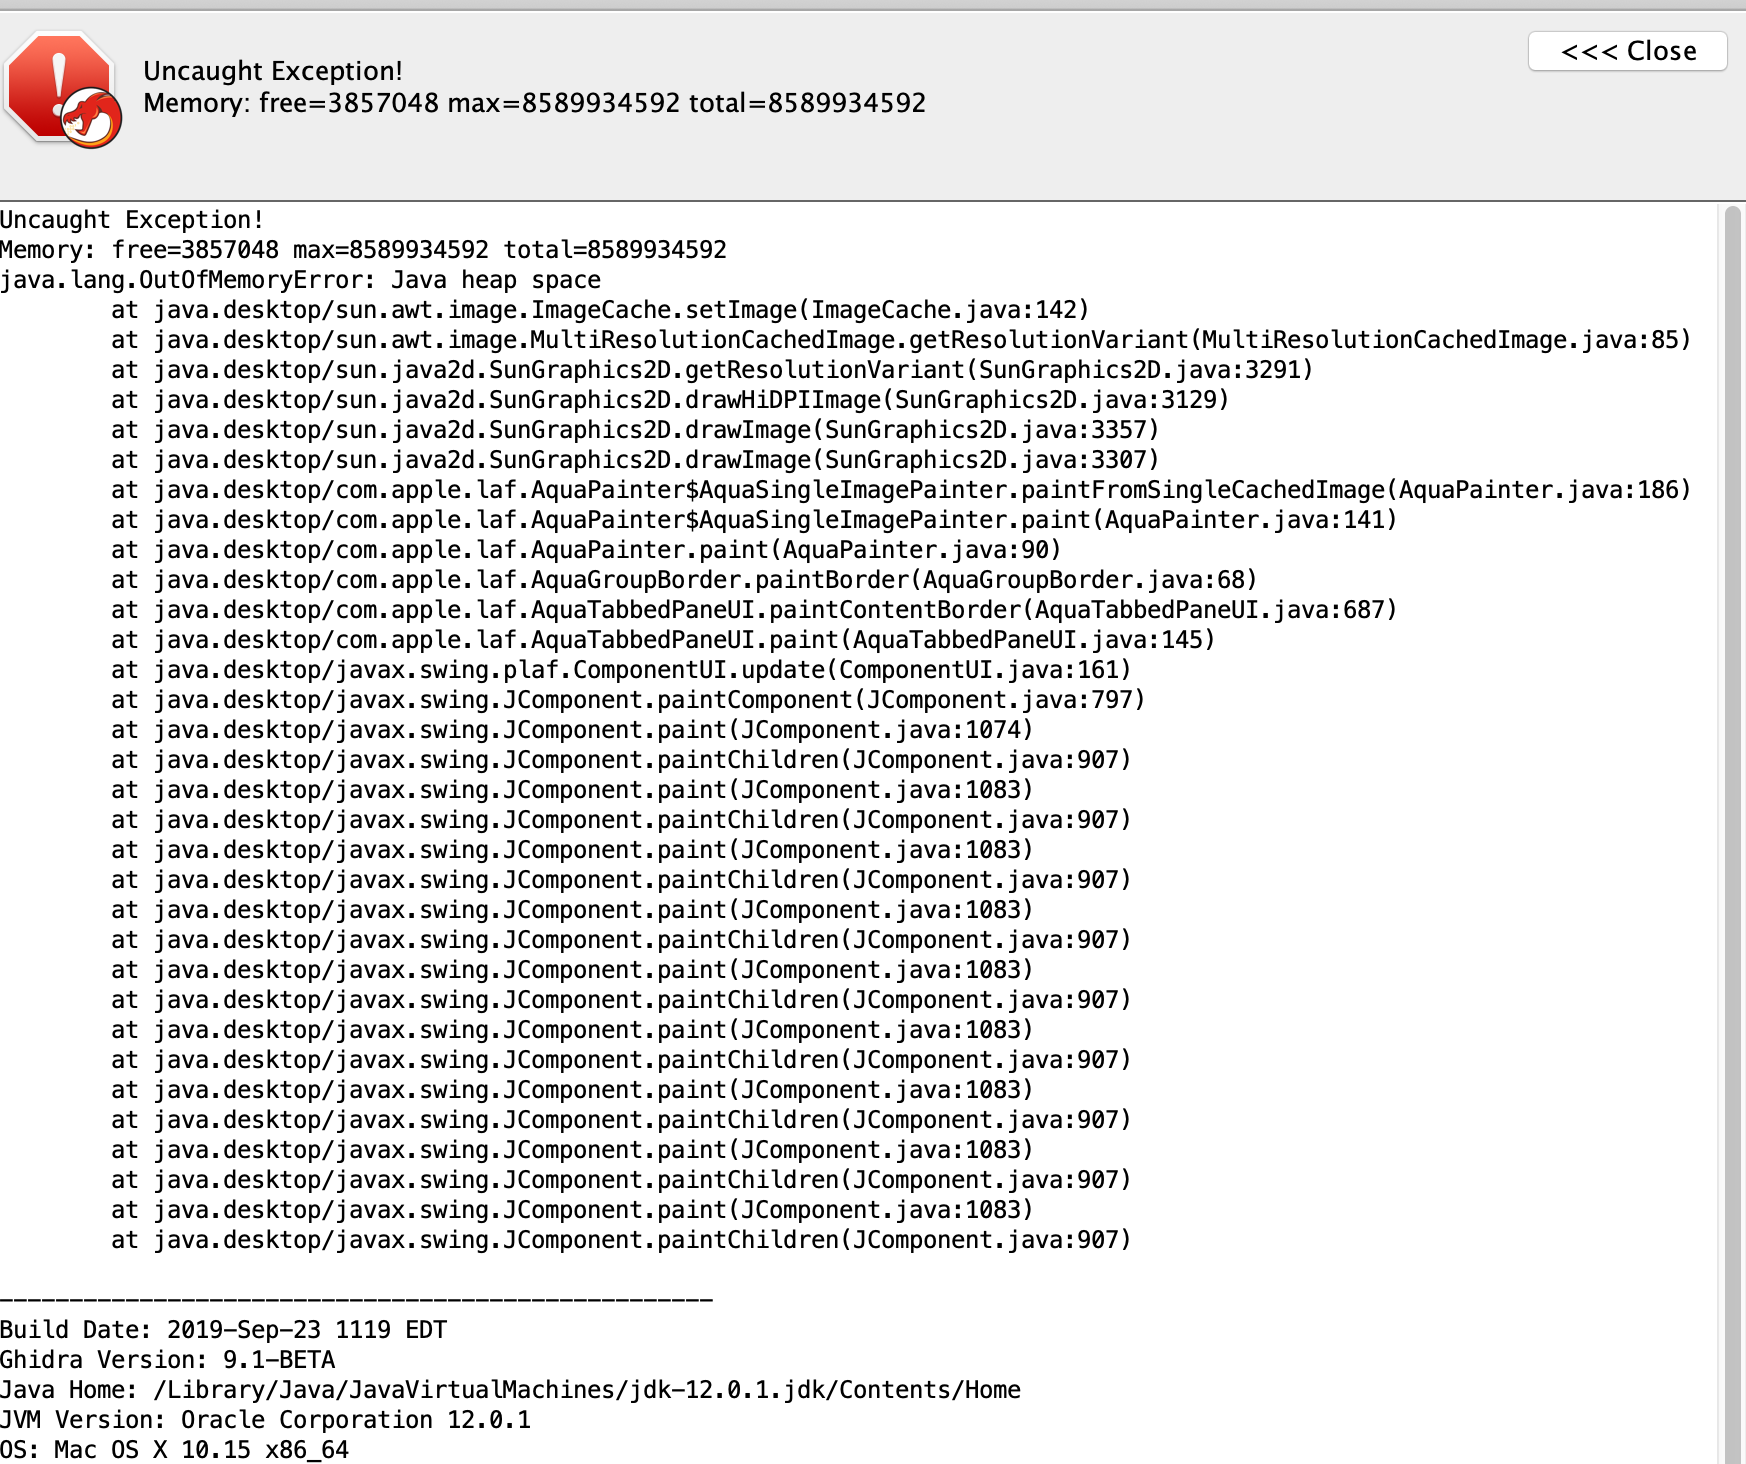Click the SunGraphics2D.drawHiDPIImage trace entry

coord(670,400)
